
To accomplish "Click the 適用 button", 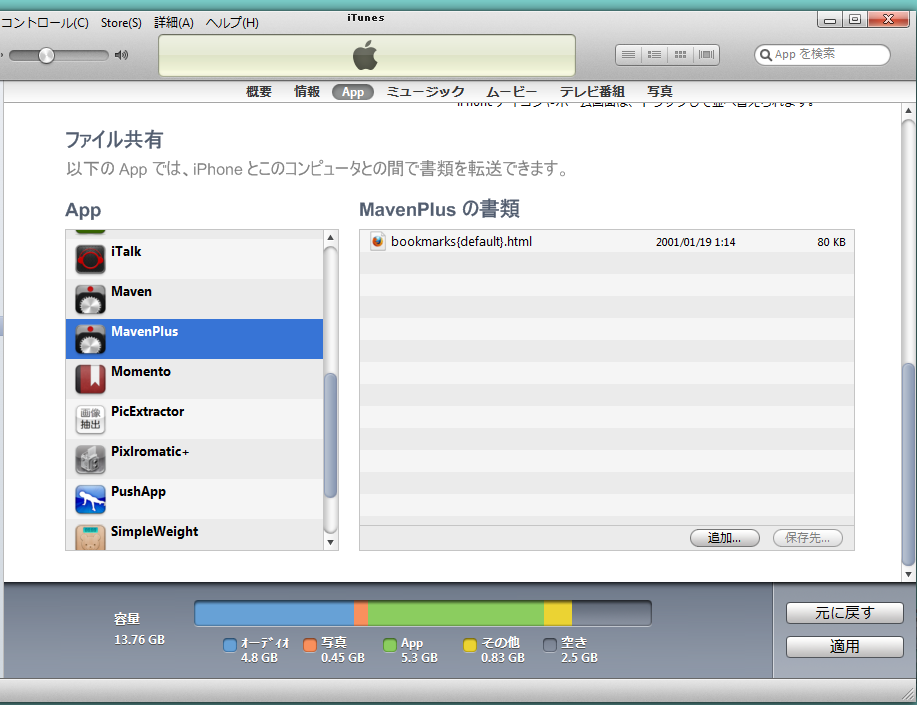I will click(x=844, y=646).
